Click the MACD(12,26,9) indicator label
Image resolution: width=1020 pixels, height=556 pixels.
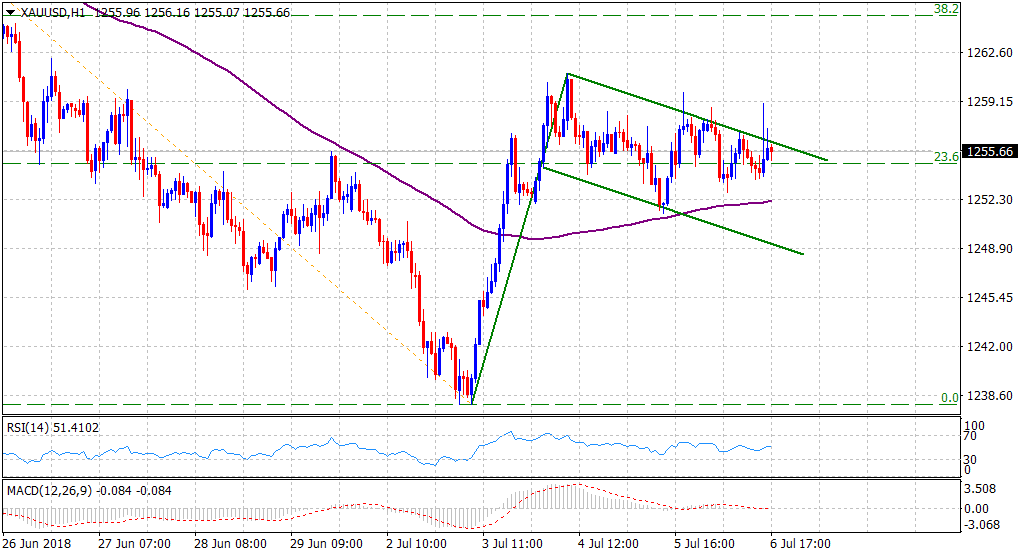click(48, 491)
